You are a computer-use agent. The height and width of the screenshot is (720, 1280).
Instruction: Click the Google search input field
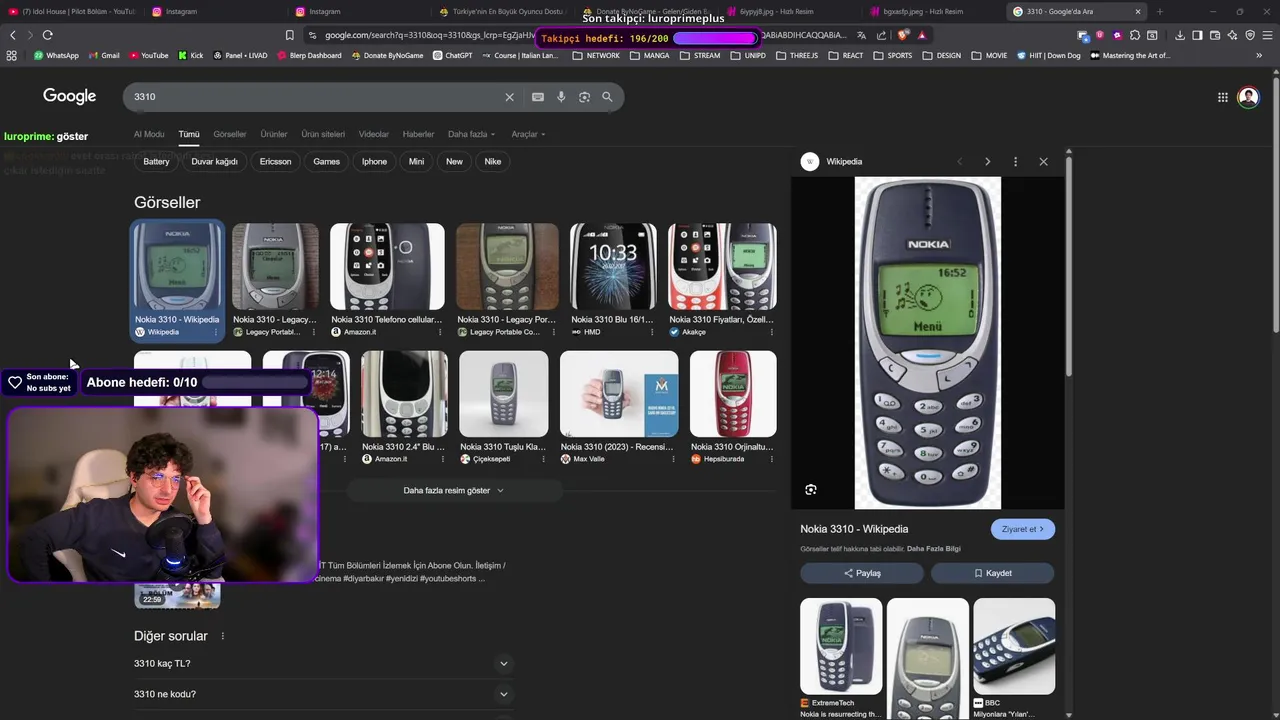click(315, 97)
